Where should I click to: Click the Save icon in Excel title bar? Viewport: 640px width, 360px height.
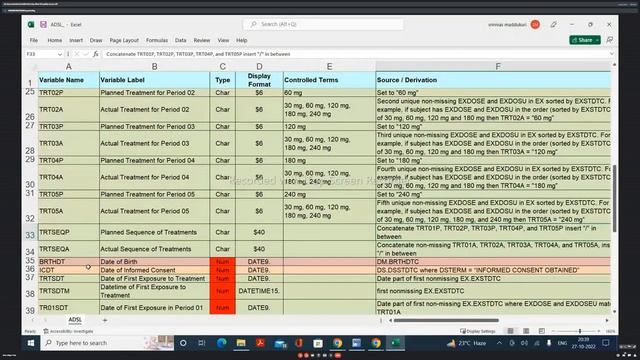click(43, 24)
